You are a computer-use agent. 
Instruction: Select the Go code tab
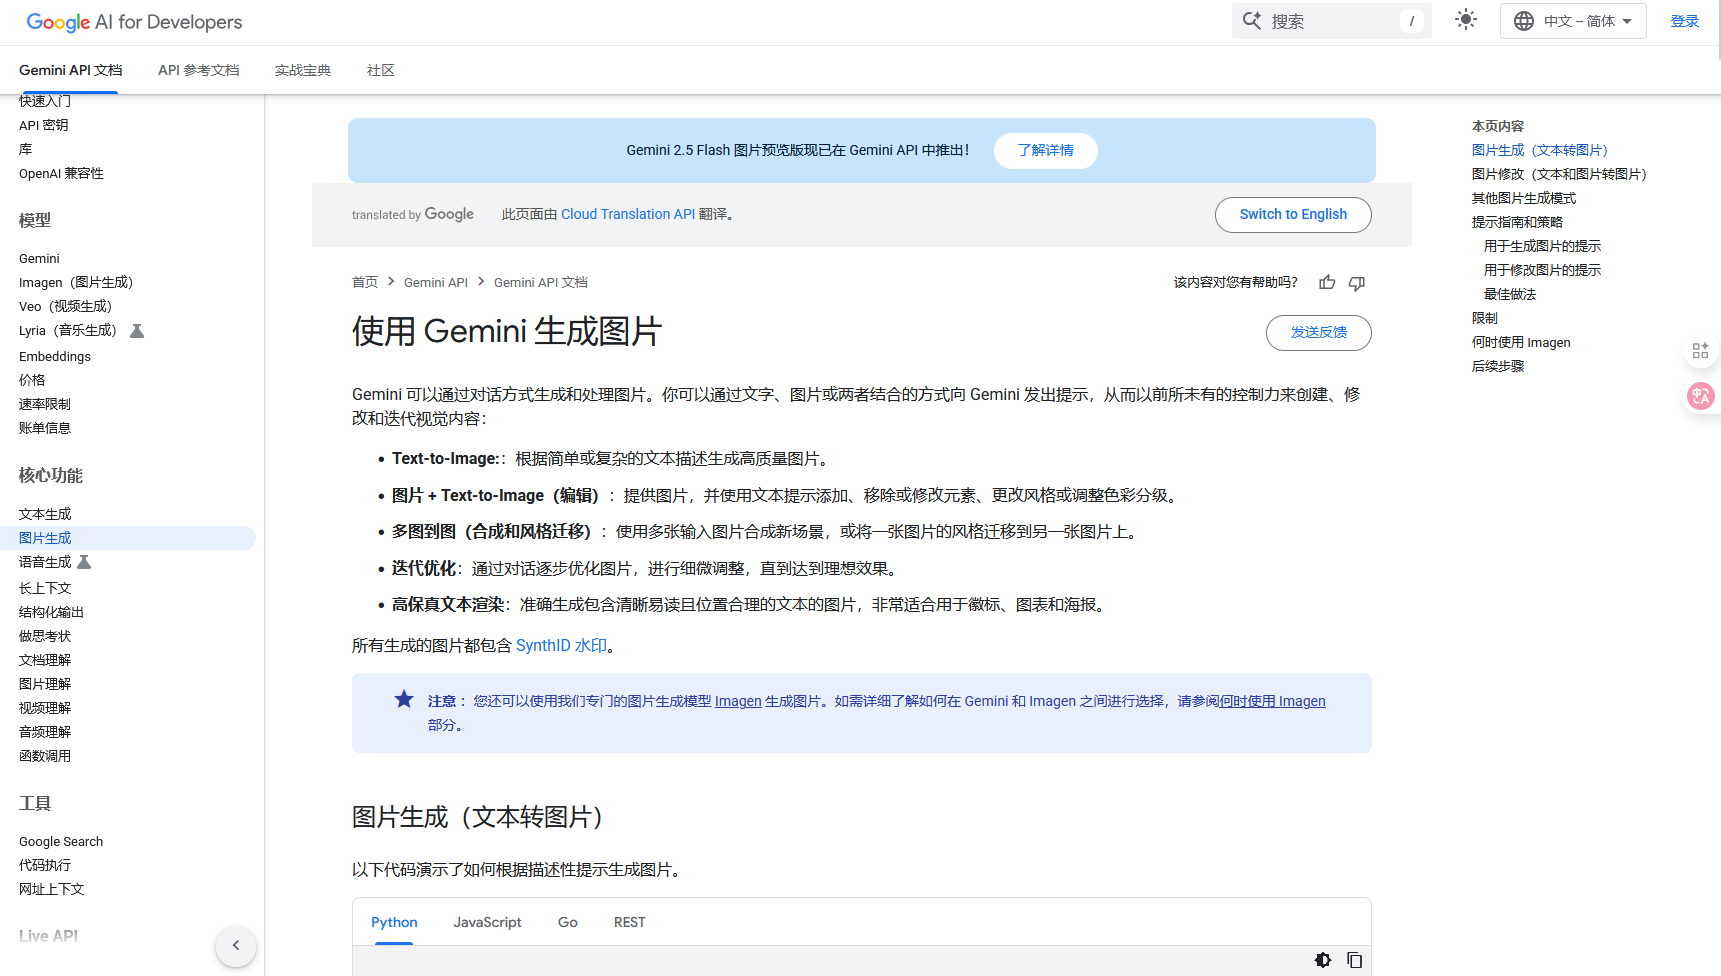point(568,922)
